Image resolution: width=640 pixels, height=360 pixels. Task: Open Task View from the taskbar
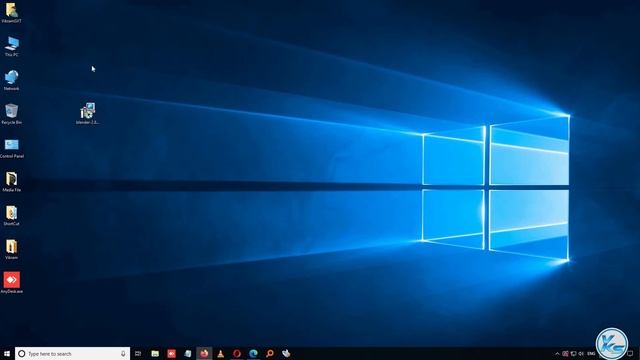coord(138,353)
